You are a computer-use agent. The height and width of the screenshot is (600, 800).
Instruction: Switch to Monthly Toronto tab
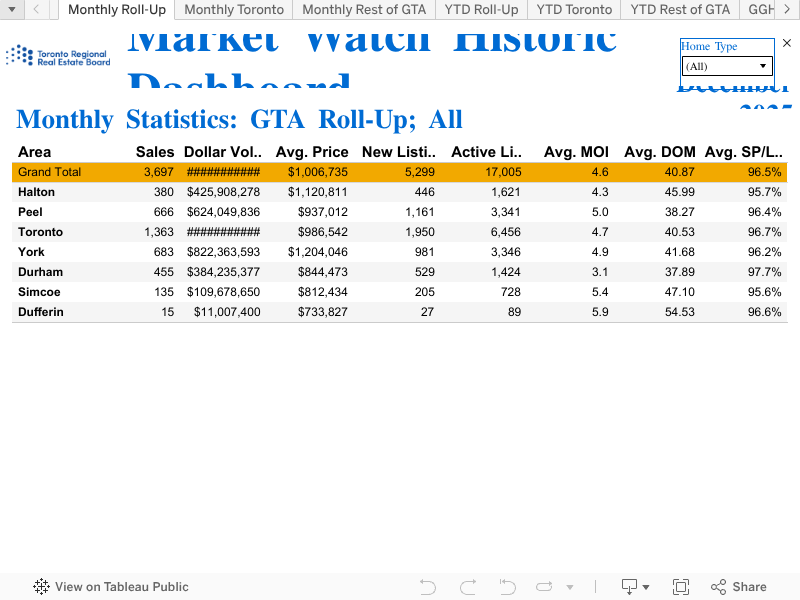234,10
